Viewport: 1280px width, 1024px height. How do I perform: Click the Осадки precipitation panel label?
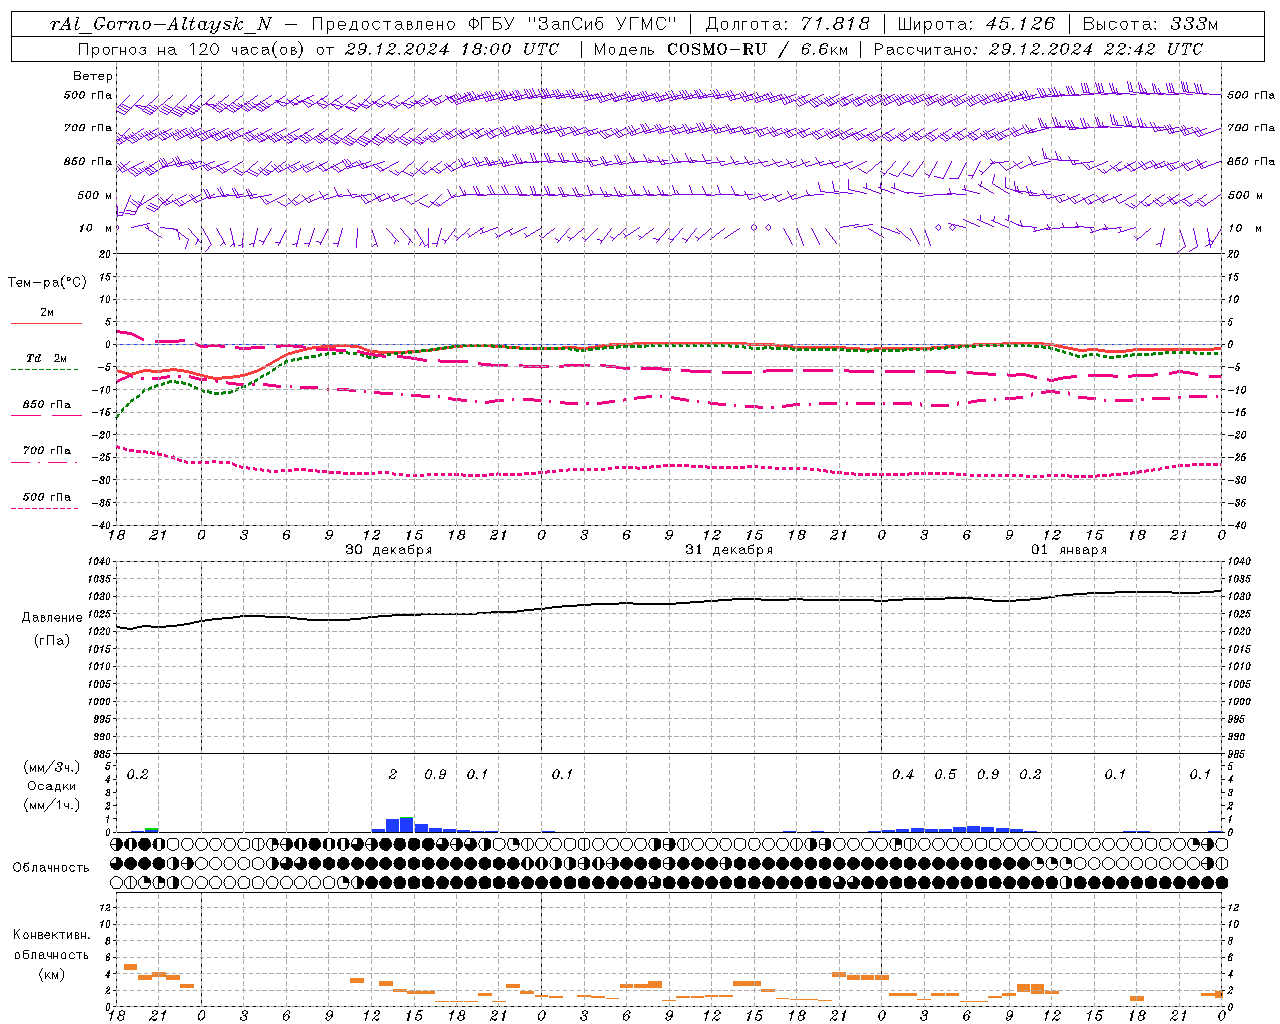click(52, 786)
